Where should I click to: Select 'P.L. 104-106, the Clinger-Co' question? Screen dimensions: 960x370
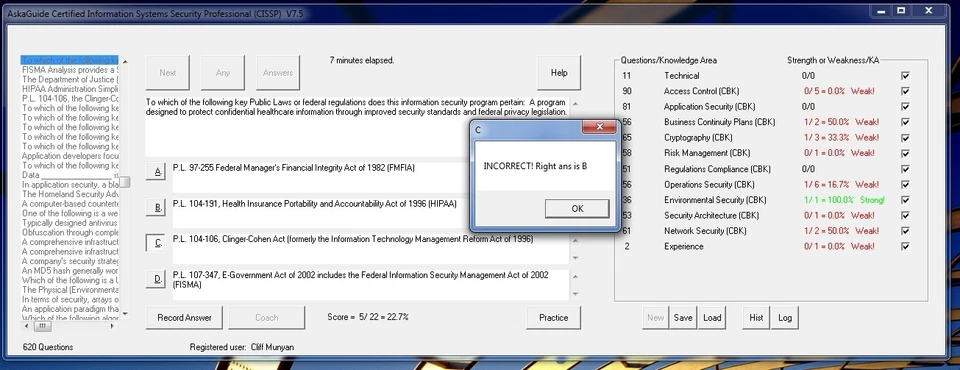70,99
